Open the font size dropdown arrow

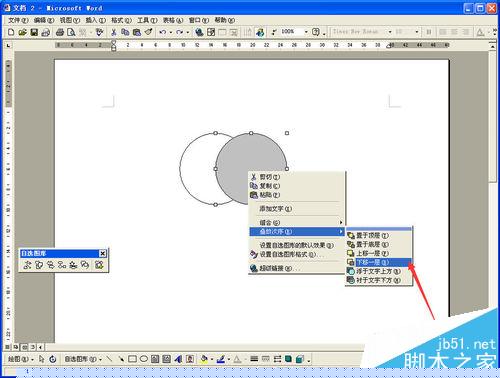coord(417,32)
